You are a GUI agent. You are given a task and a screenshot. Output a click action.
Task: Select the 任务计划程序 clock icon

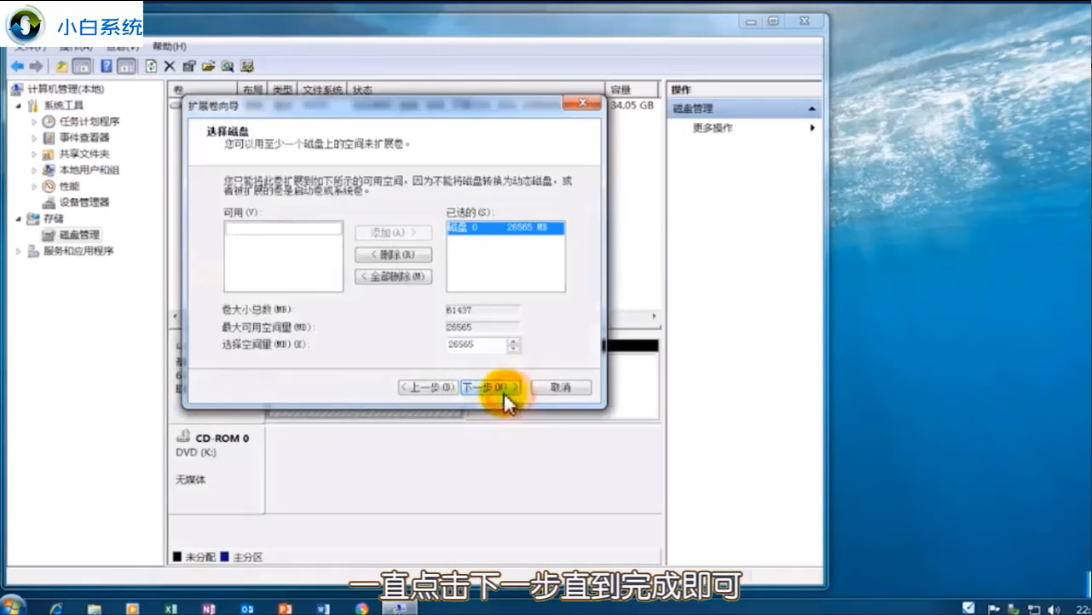point(48,122)
